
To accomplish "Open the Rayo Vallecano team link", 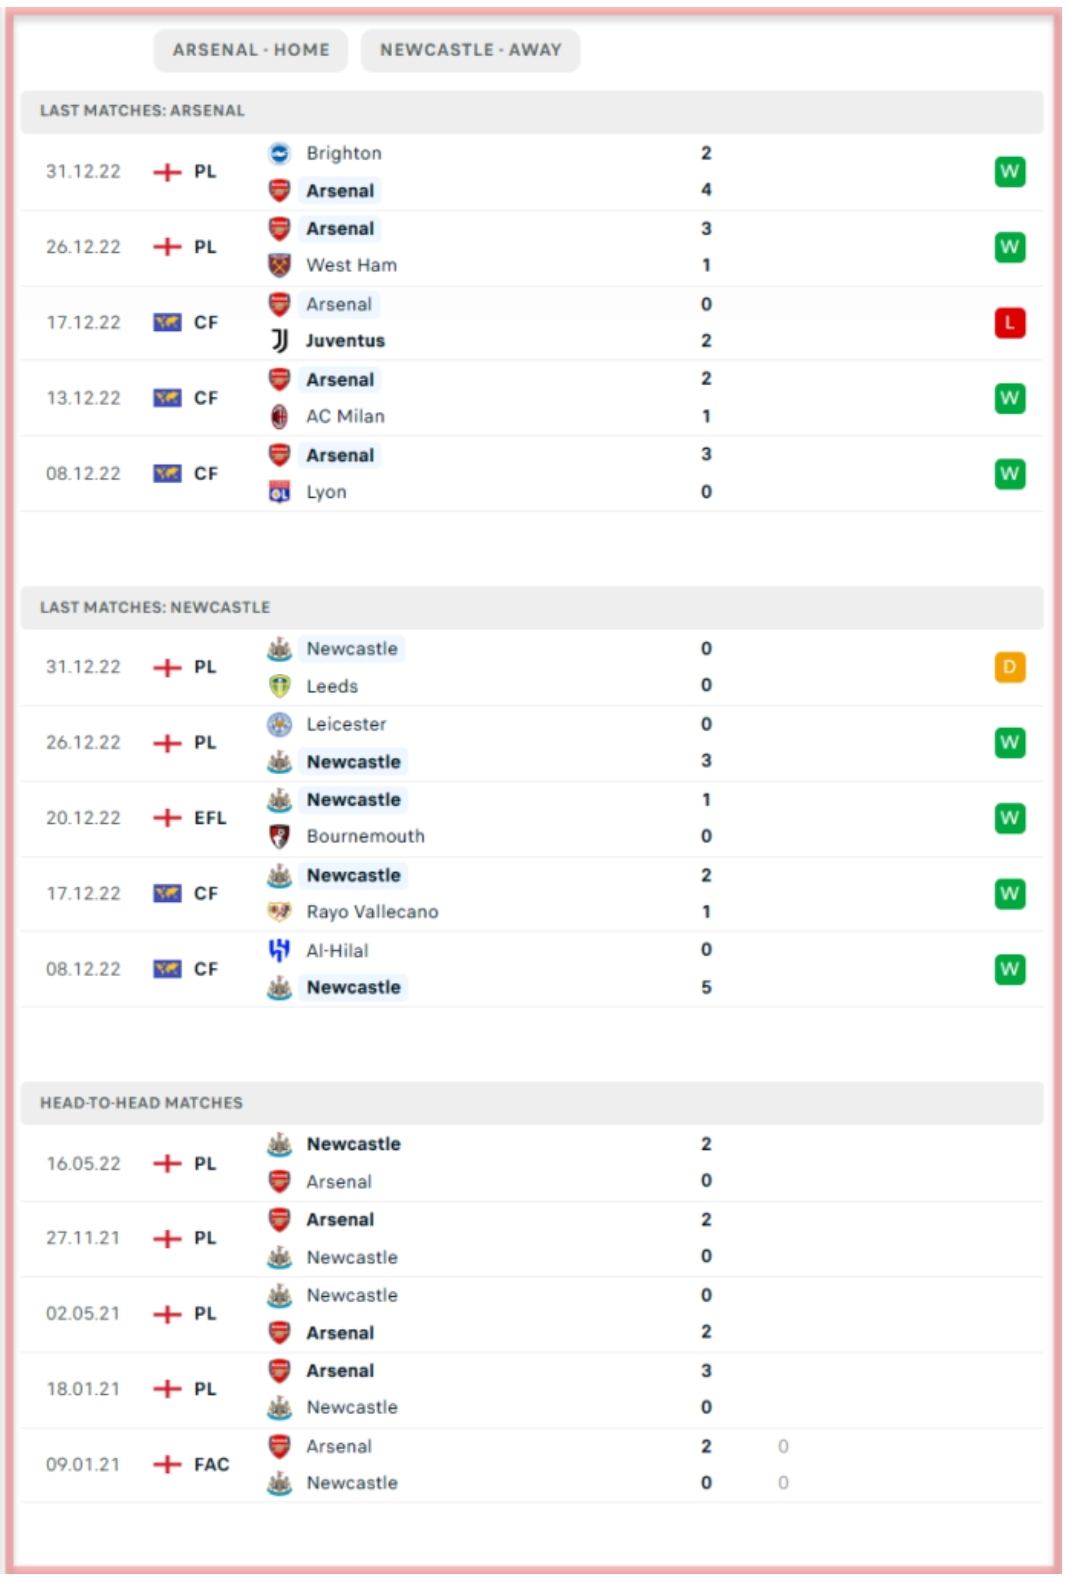I will coord(372,912).
